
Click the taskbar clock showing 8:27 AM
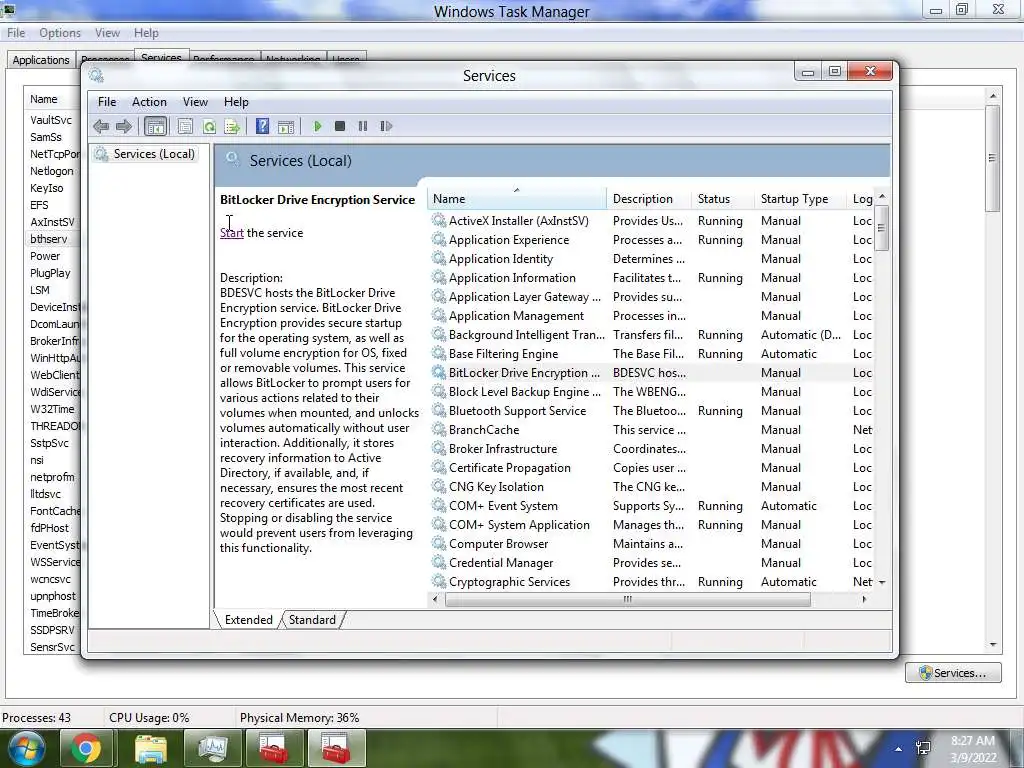click(973, 749)
